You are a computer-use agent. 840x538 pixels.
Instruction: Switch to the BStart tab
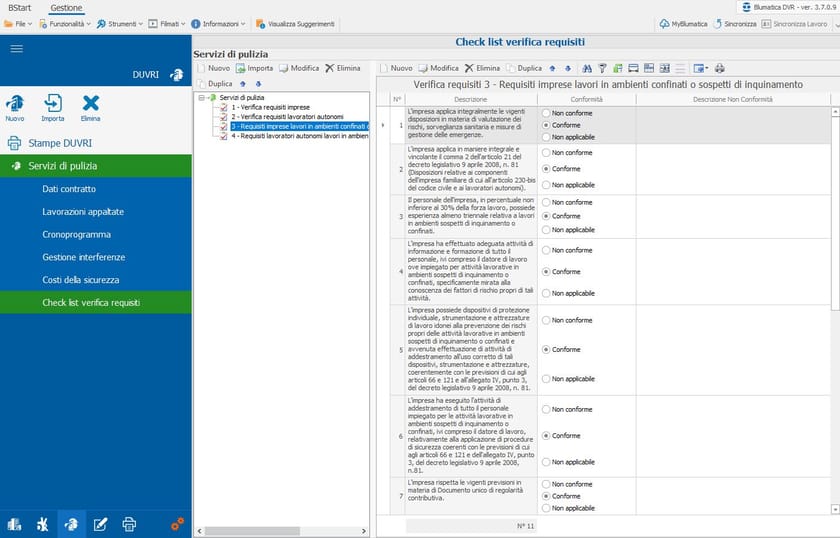20,7
